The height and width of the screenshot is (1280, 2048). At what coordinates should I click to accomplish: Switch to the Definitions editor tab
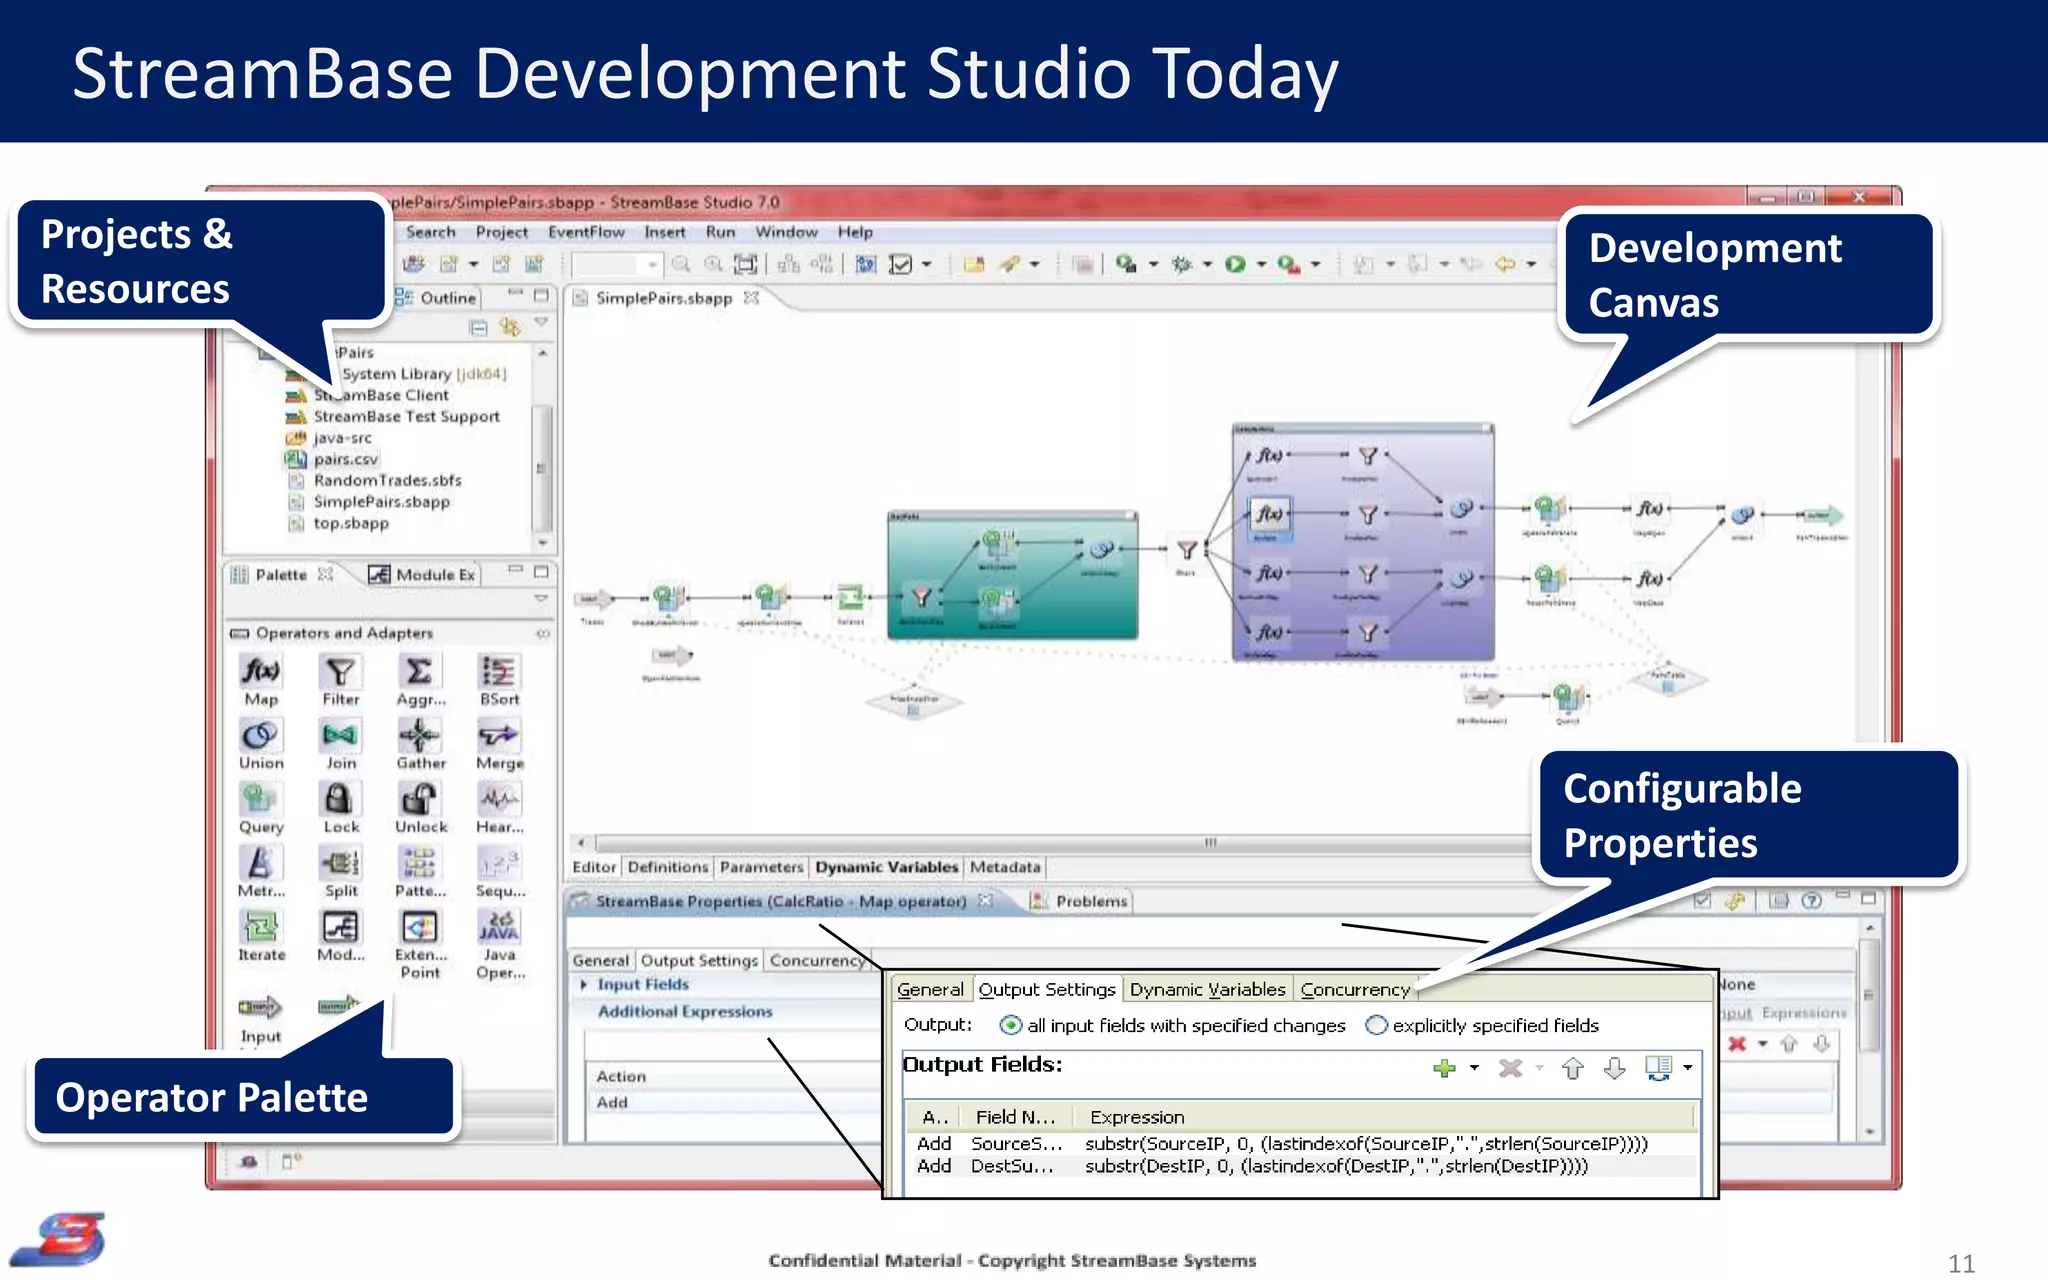coord(667,867)
